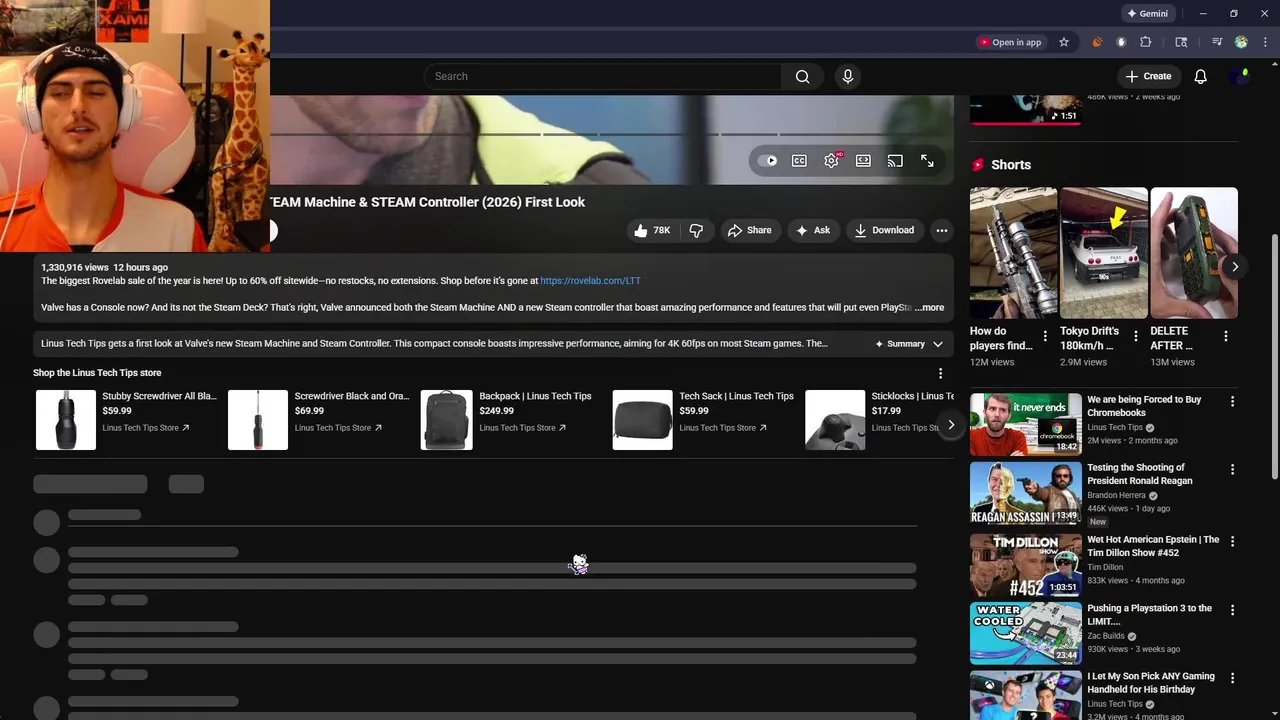1280x720 pixels.
Task: Open 'Forced to Buy Chromebooks' video
Action: click(1144, 406)
